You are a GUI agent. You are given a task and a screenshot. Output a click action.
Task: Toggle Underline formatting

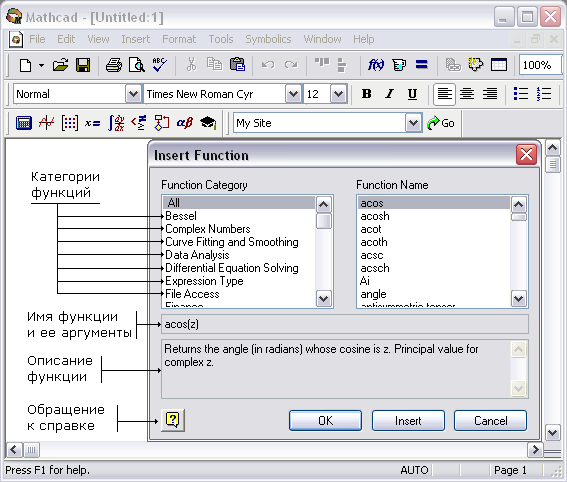pyautogui.click(x=412, y=94)
